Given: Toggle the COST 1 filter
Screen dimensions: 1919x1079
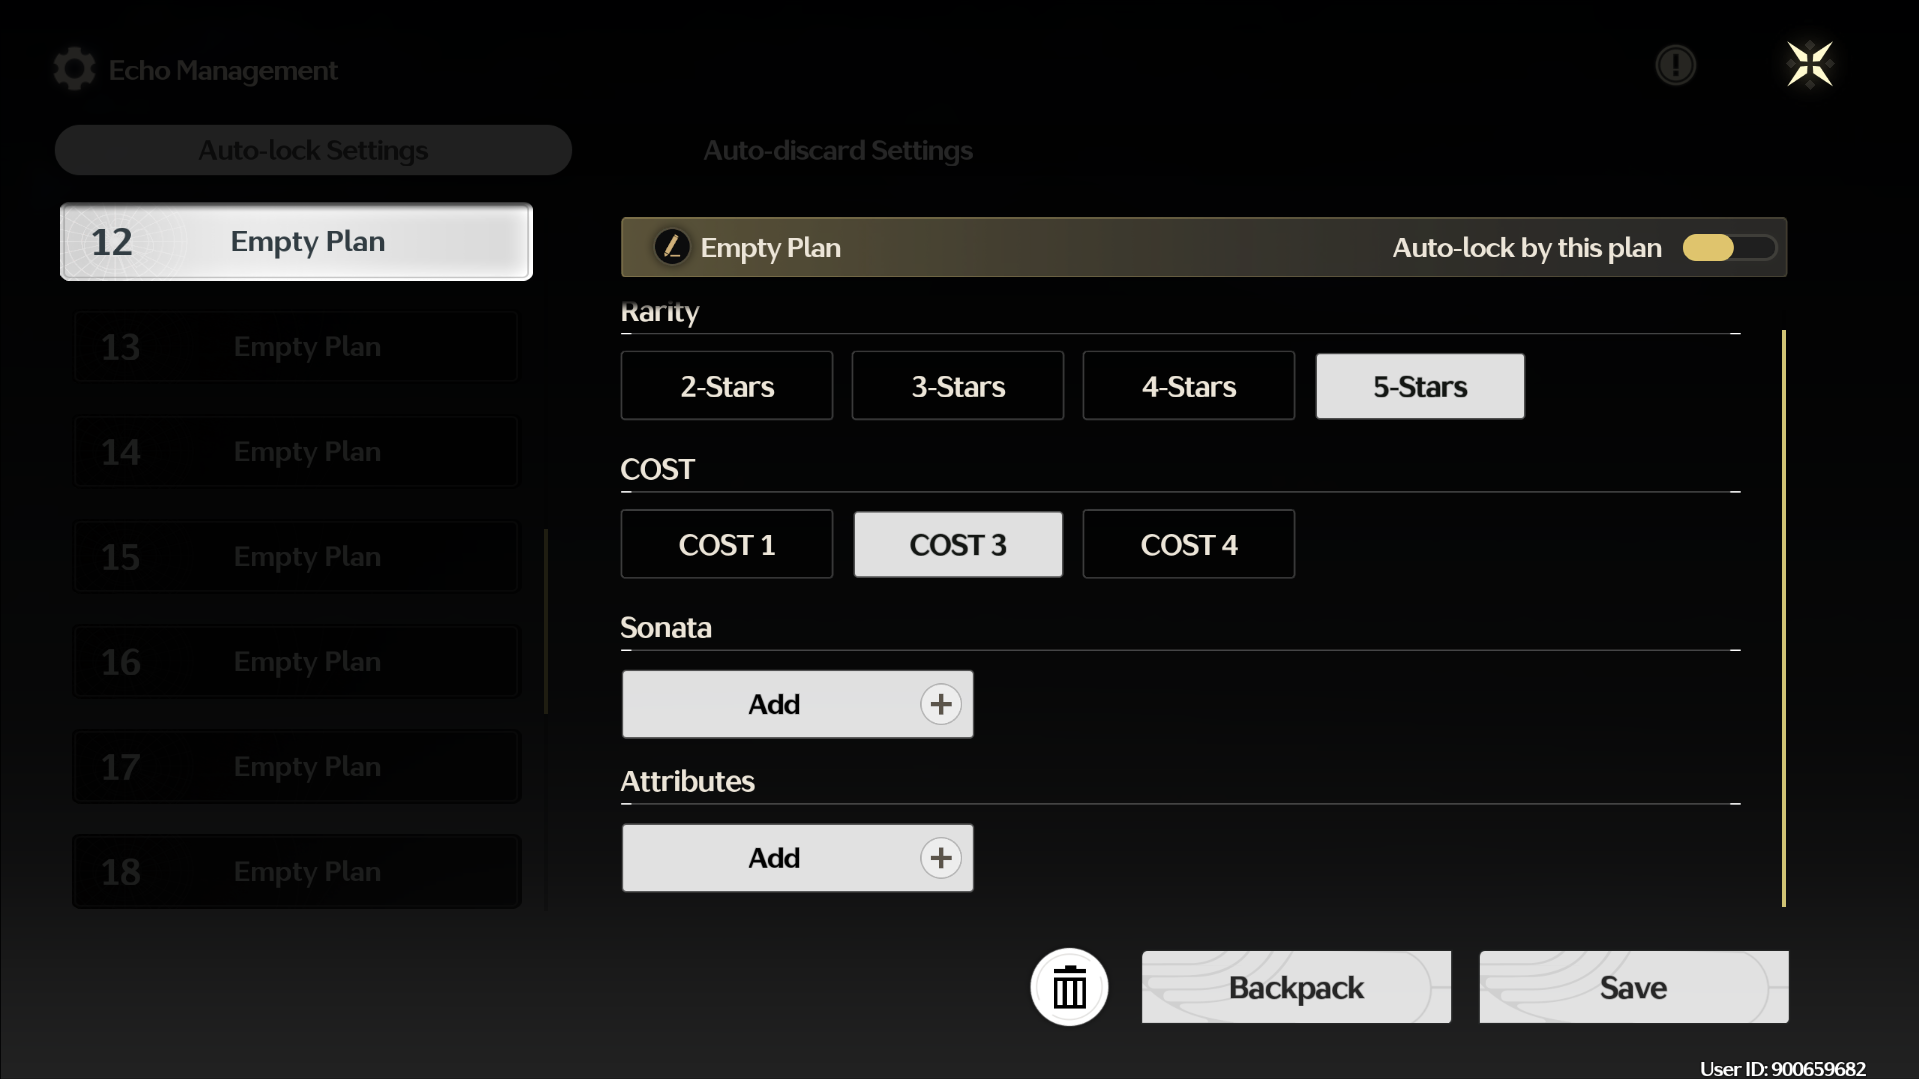Looking at the screenshot, I should coord(727,544).
